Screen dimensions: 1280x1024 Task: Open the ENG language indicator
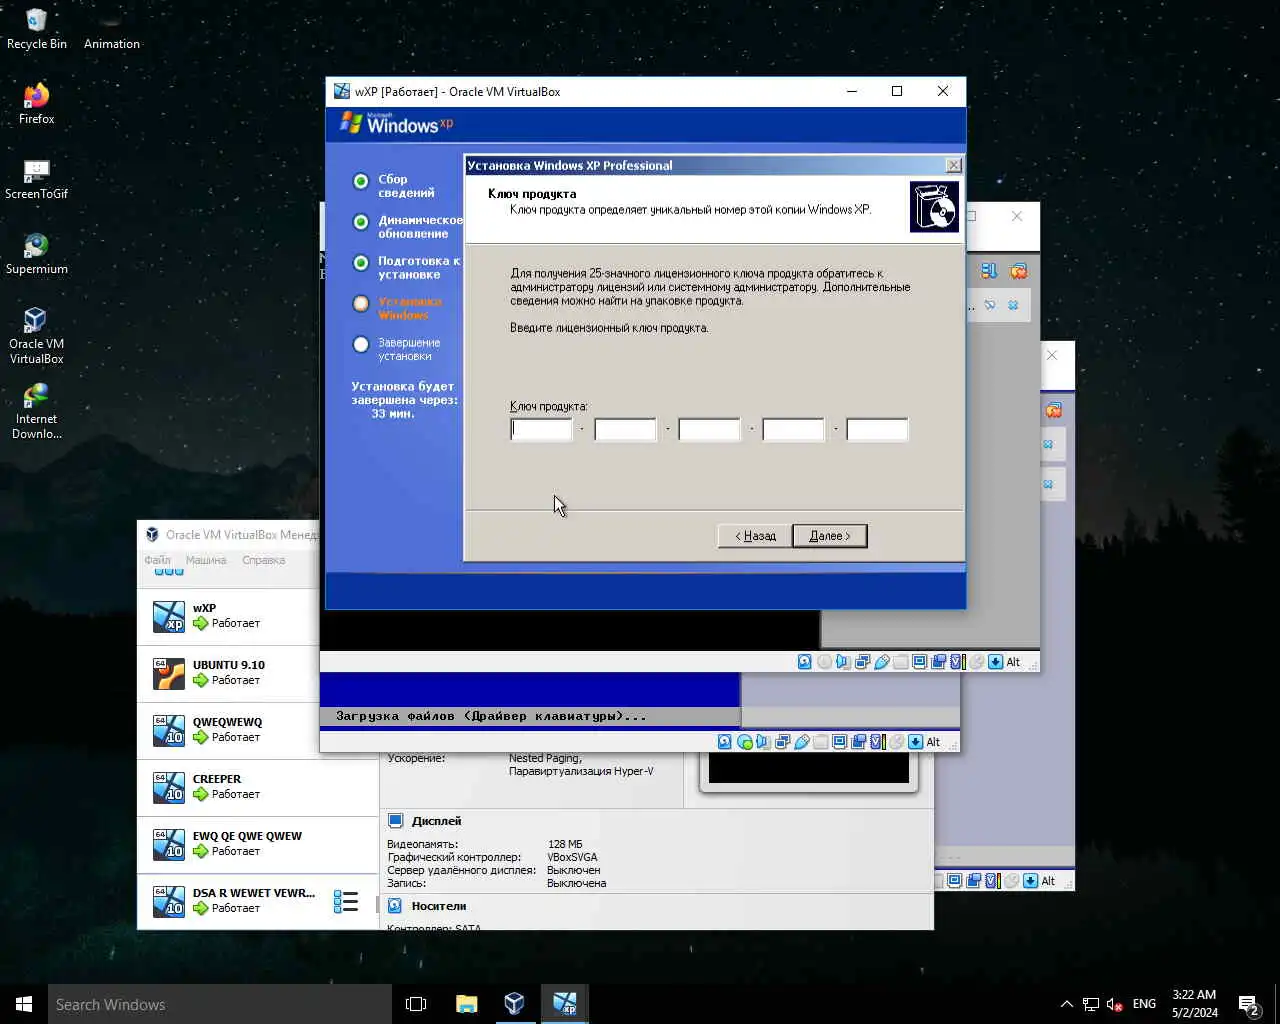pyautogui.click(x=1145, y=1004)
